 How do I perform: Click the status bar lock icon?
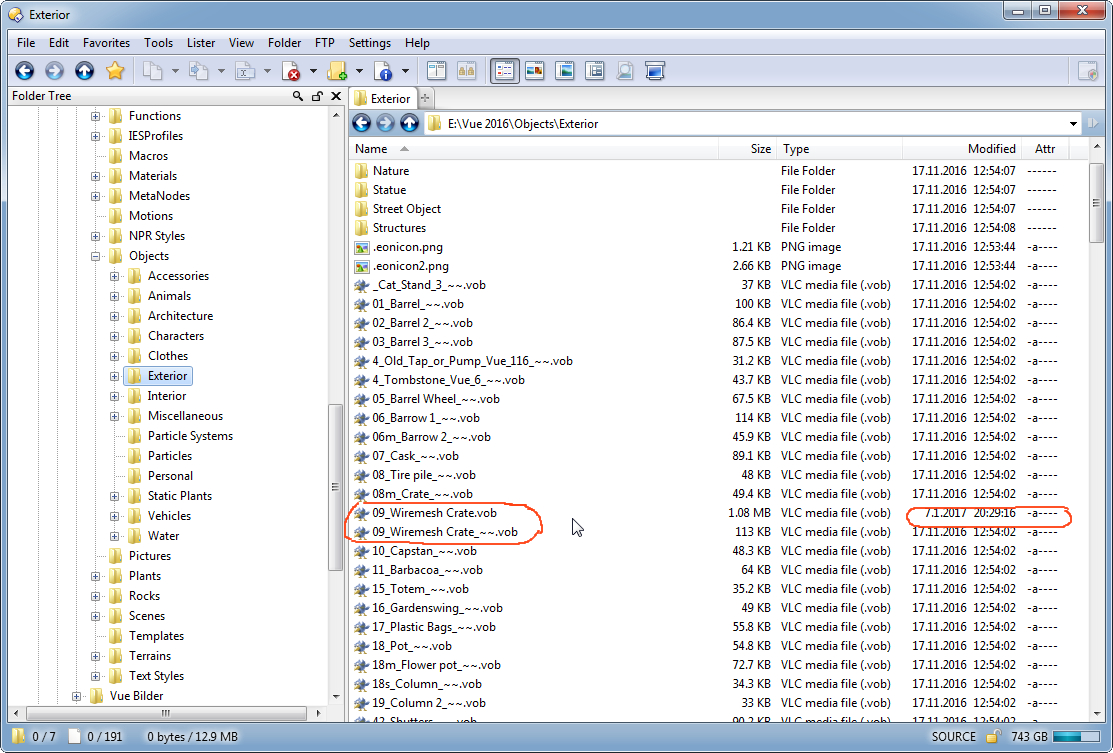pyautogui.click(x=993, y=737)
